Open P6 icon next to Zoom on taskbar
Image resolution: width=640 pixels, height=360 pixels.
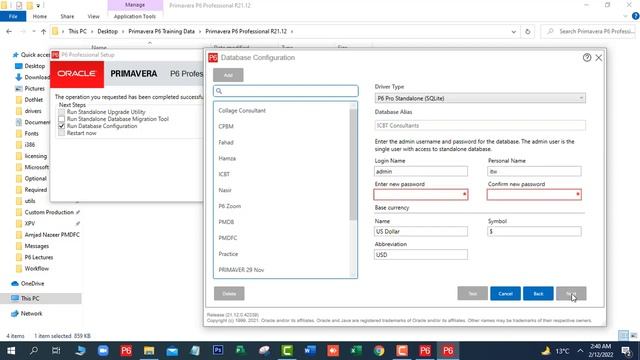click(126, 351)
